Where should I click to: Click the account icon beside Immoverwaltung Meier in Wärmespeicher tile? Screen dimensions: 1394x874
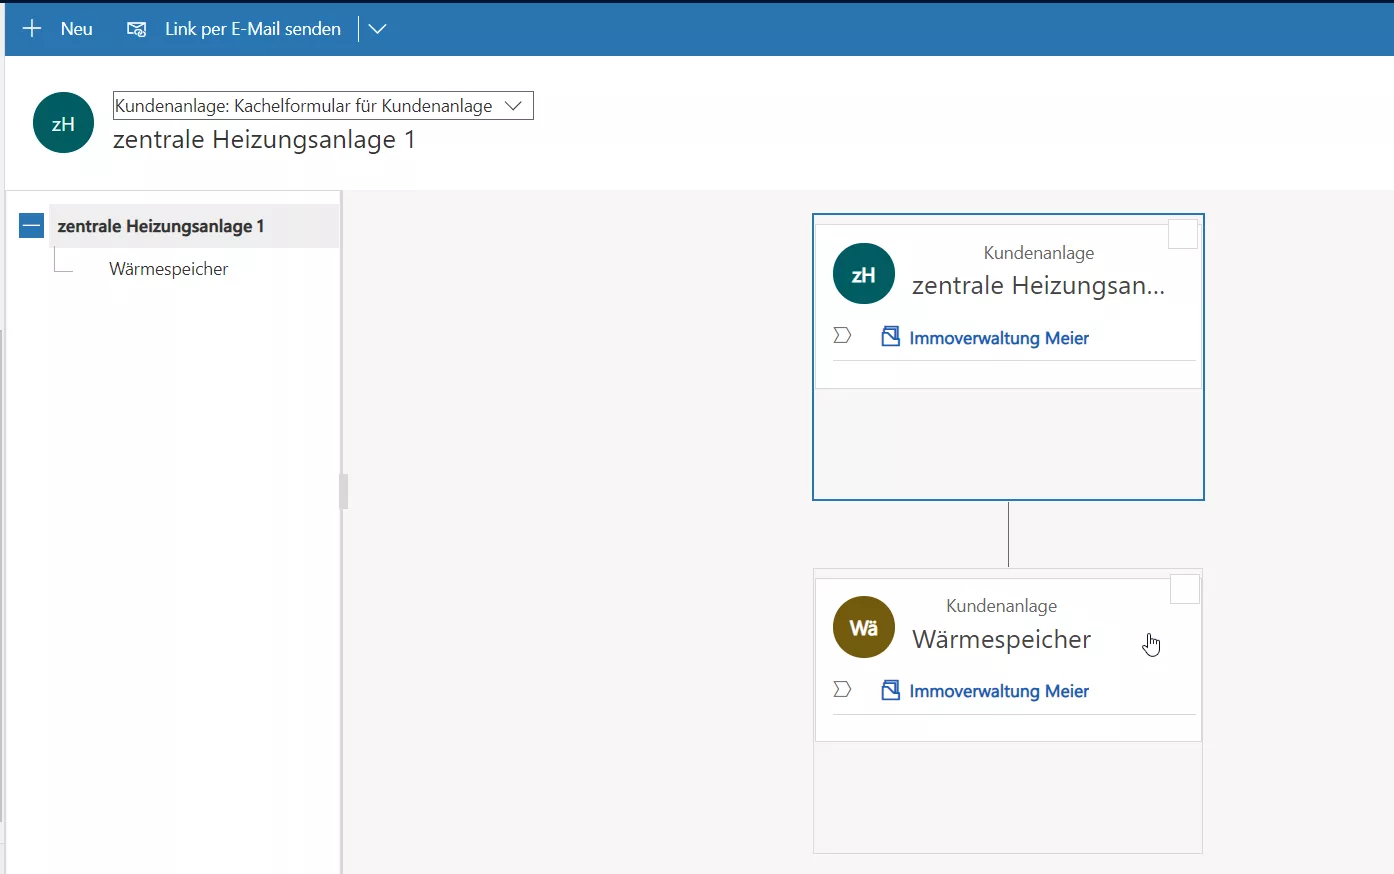click(x=890, y=690)
